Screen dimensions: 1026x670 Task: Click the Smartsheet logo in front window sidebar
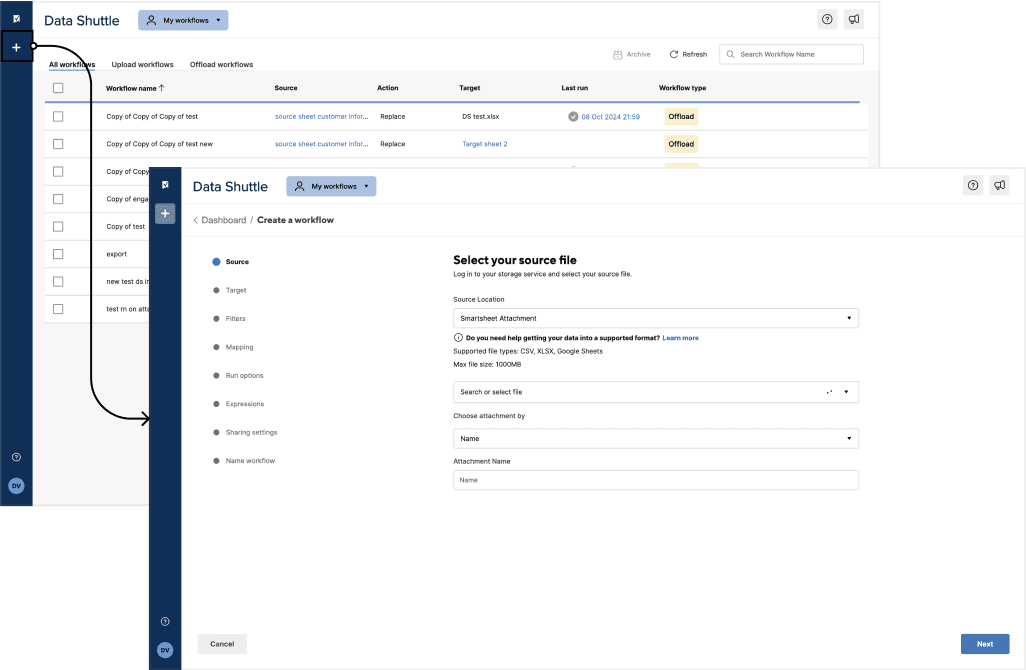coord(165,185)
